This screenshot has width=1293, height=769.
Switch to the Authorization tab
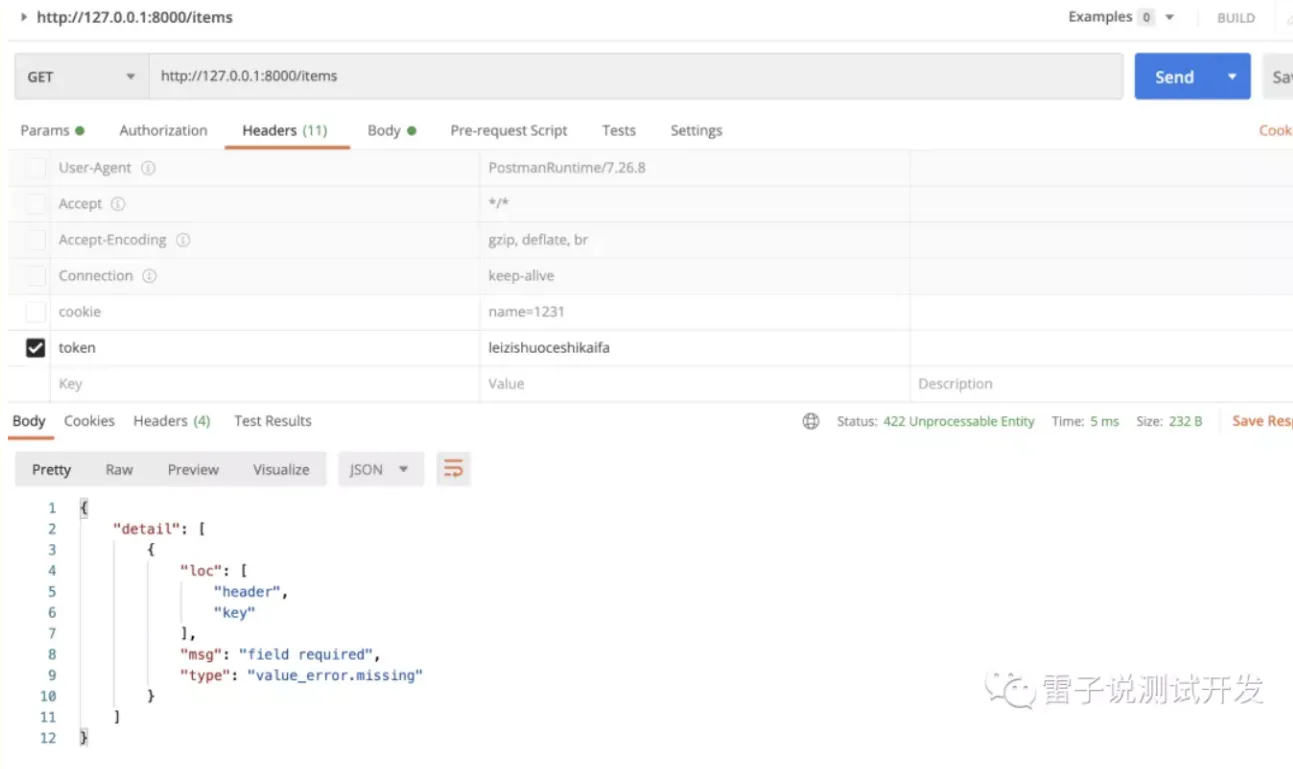tap(163, 130)
